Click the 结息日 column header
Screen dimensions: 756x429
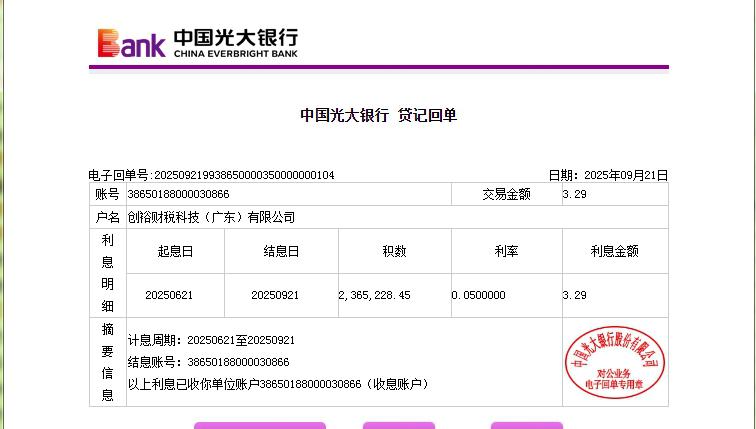tap(281, 251)
